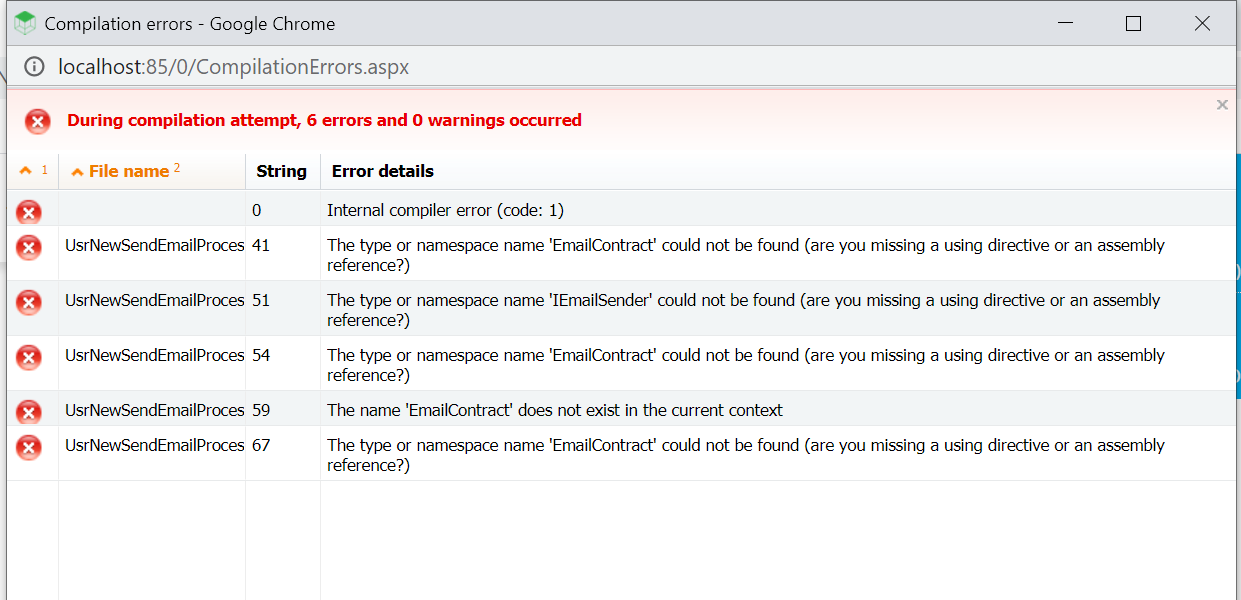The width and height of the screenshot is (1241, 600).
Task: Dismiss the compilation error banner with x
Action: [1222, 104]
